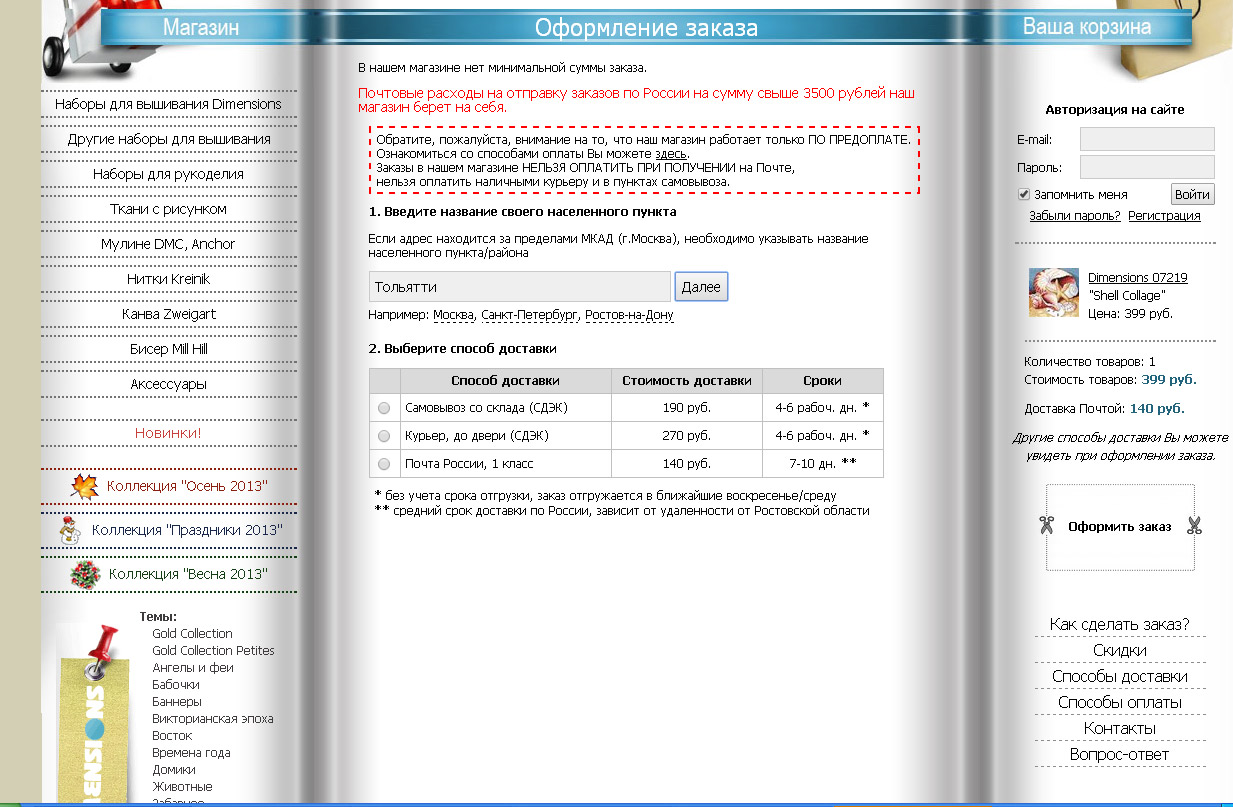Click the maple leaf icon beside Осень 2013
1233x807 pixels.
click(85, 487)
